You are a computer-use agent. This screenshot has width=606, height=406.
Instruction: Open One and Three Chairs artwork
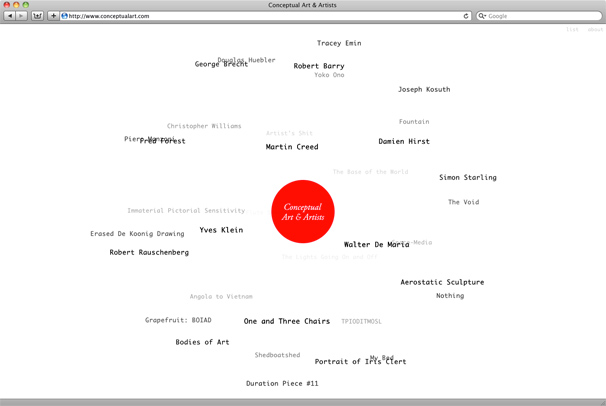click(x=287, y=322)
